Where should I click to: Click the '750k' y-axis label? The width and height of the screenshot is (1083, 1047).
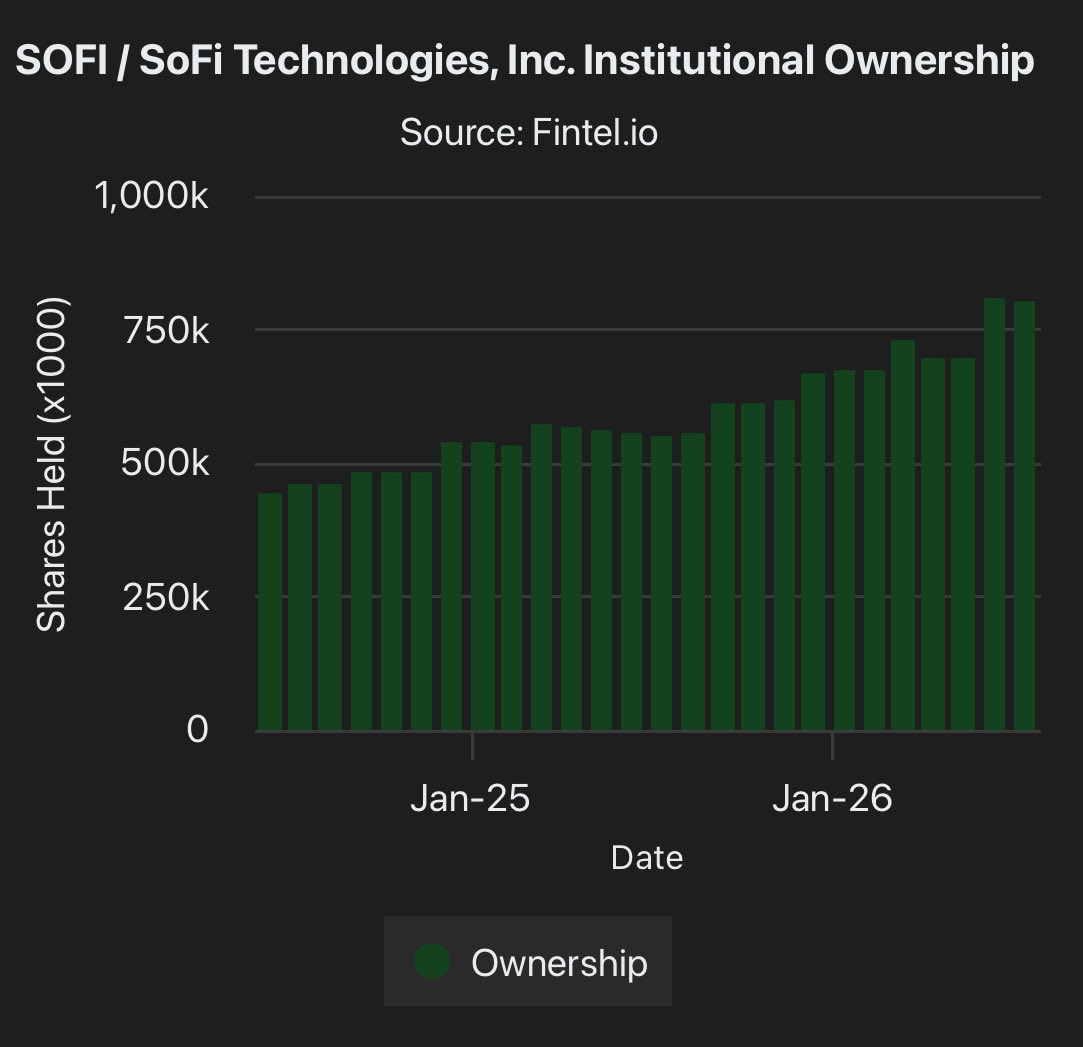(x=166, y=330)
